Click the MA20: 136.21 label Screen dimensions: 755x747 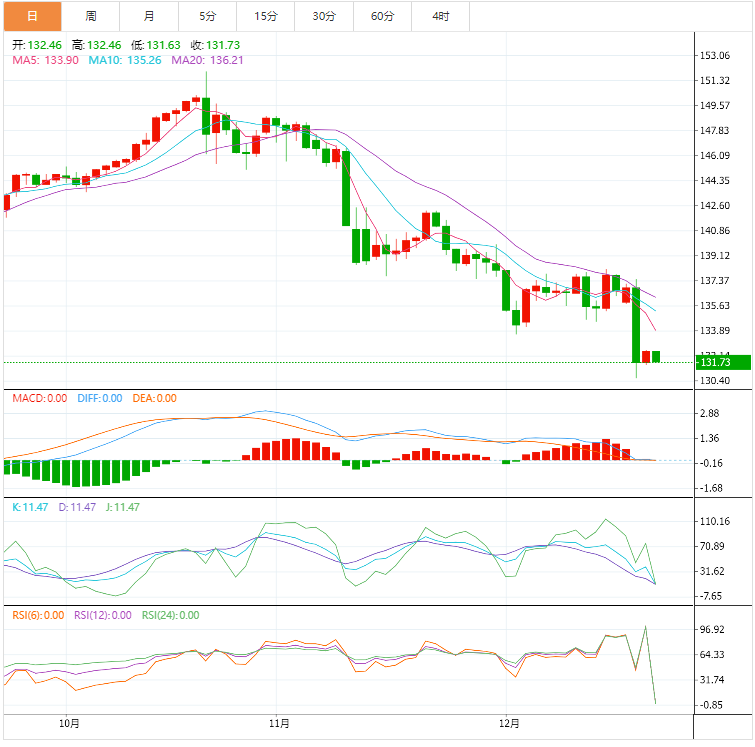pyautogui.click(x=208, y=60)
